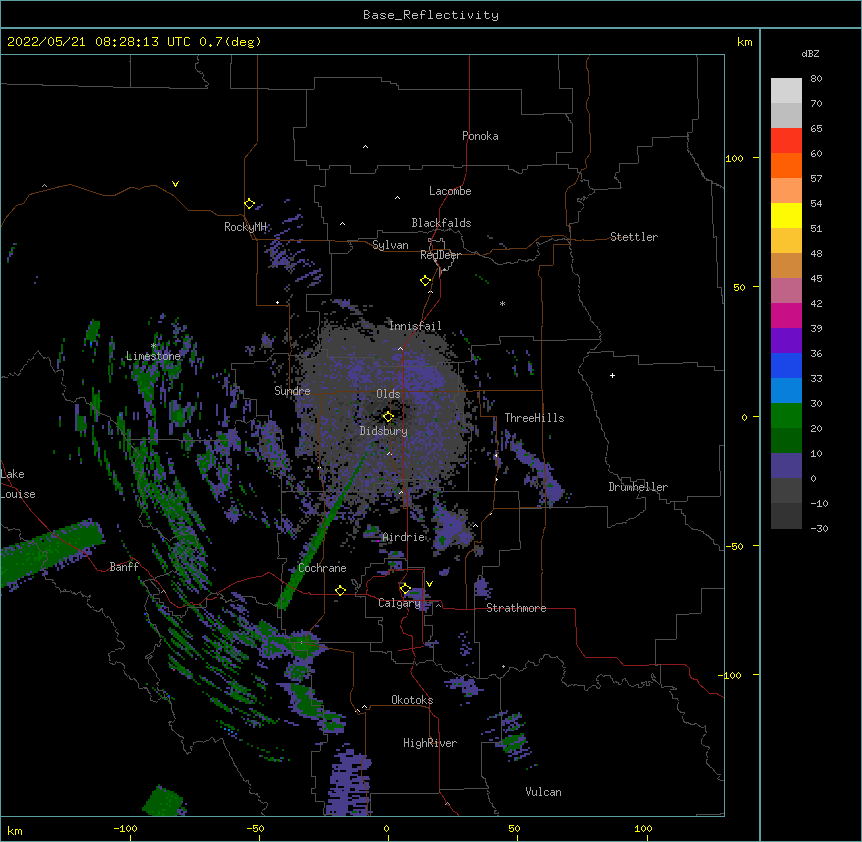Click the Base_Reflectivity title text
The image size is (862, 842).
(431, 15)
